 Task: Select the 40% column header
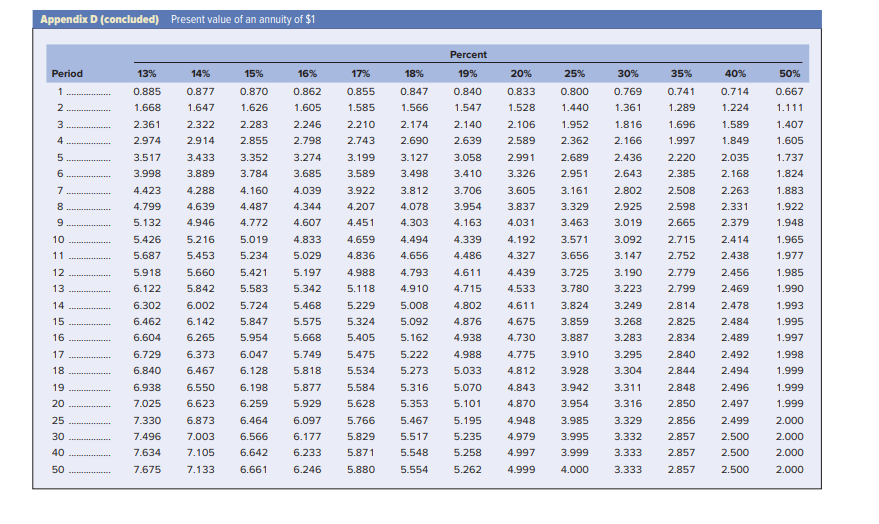(x=735, y=73)
